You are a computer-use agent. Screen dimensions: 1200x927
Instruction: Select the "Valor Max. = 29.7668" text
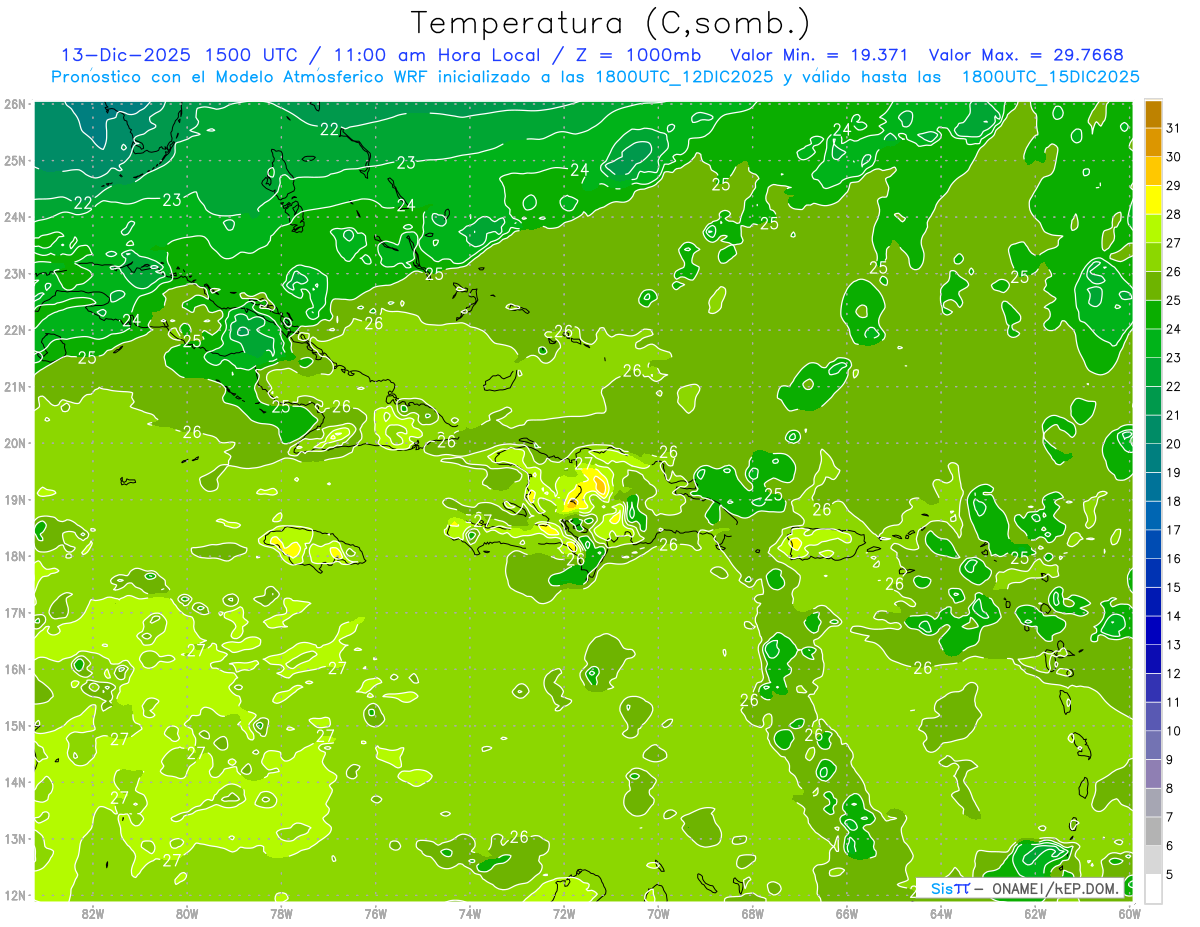click(1026, 55)
